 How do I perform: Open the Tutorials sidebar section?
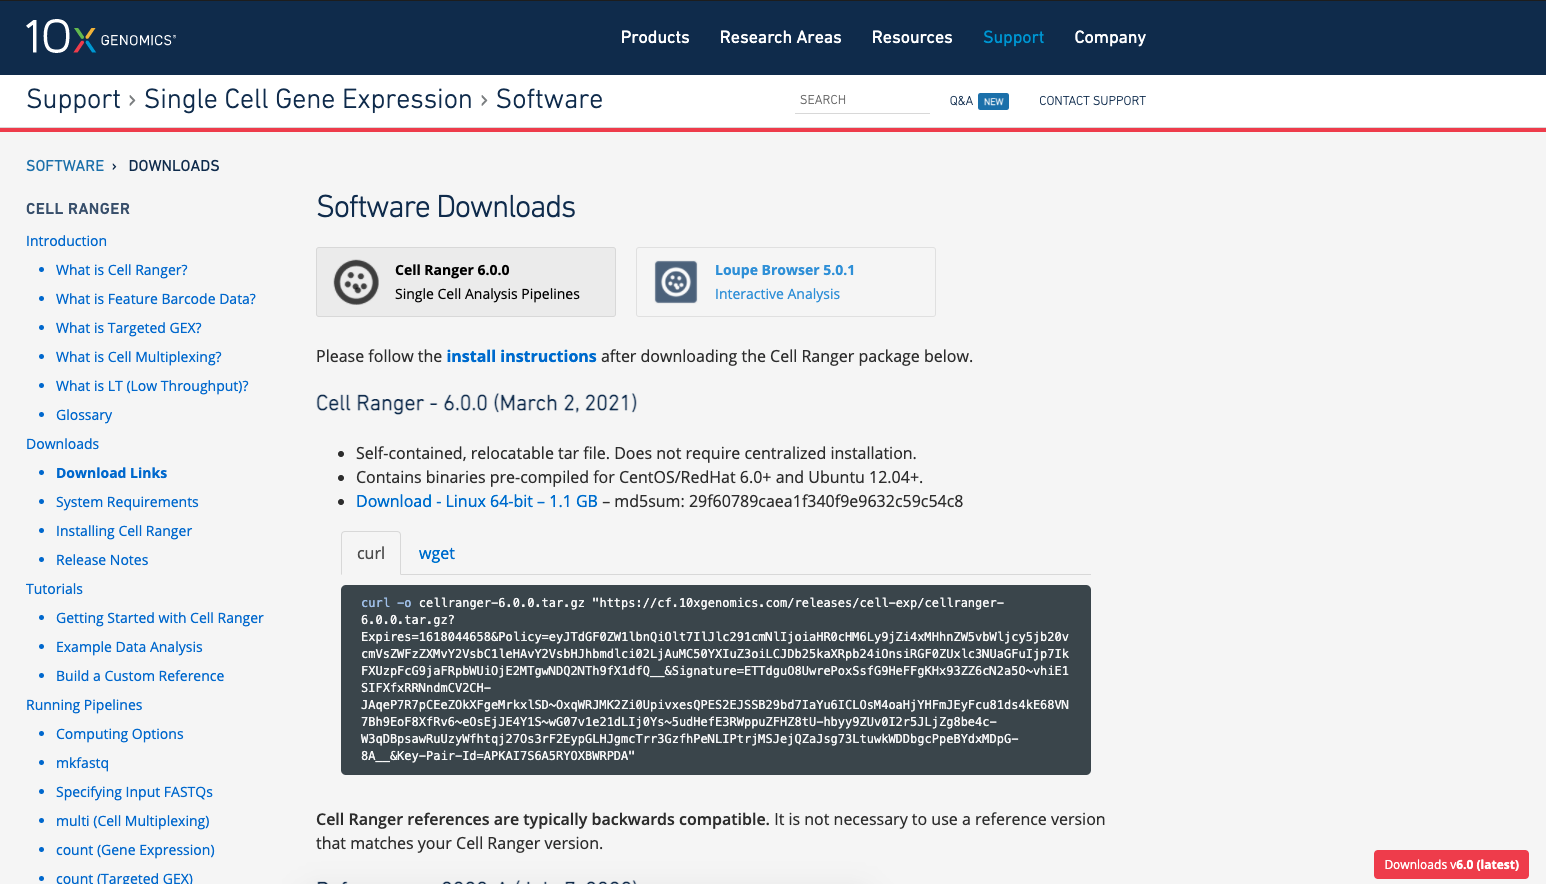click(x=54, y=589)
